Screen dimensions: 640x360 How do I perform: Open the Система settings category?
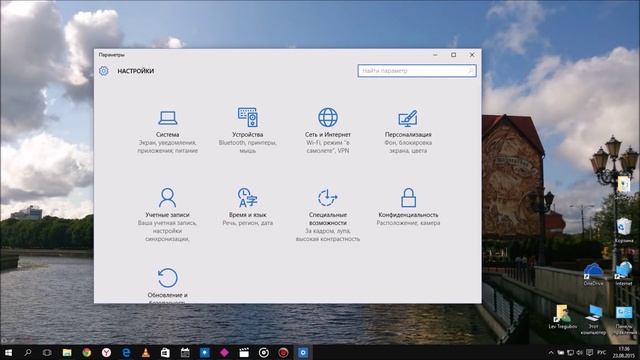[167, 131]
